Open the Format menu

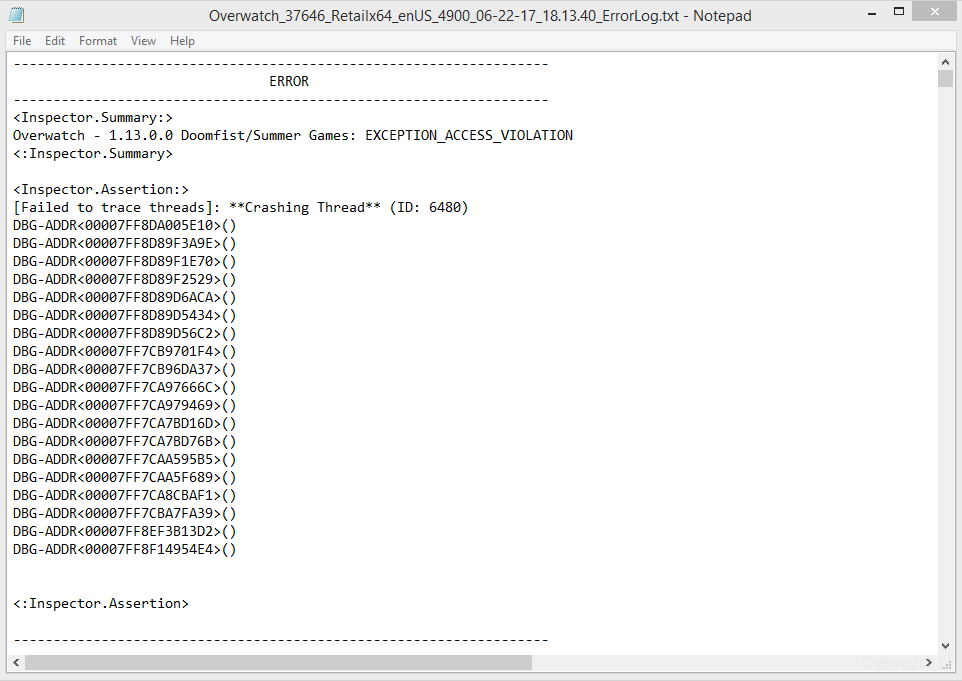pos(98,41)
